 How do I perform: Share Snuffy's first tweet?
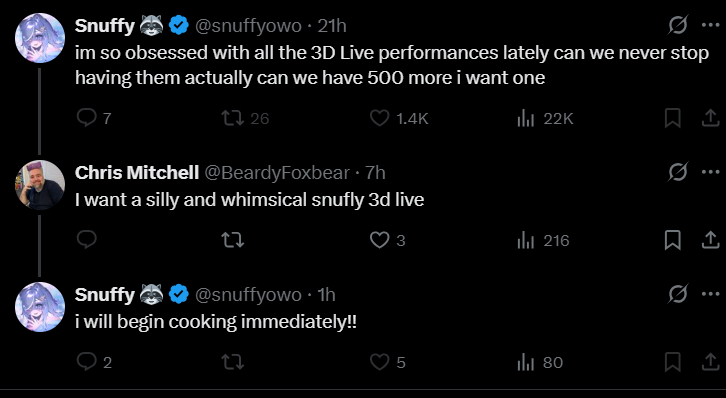(710, 118)
